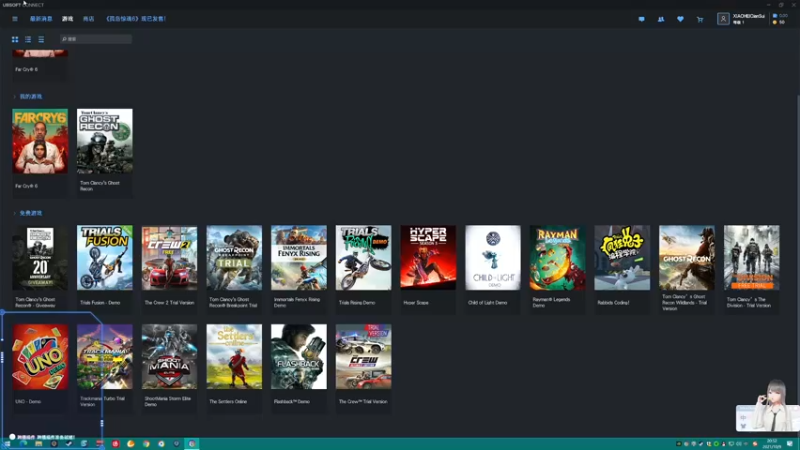This screenshot has width=800, height=450.
Task: Open The Settlers Online tile
Action: [234, 367]
